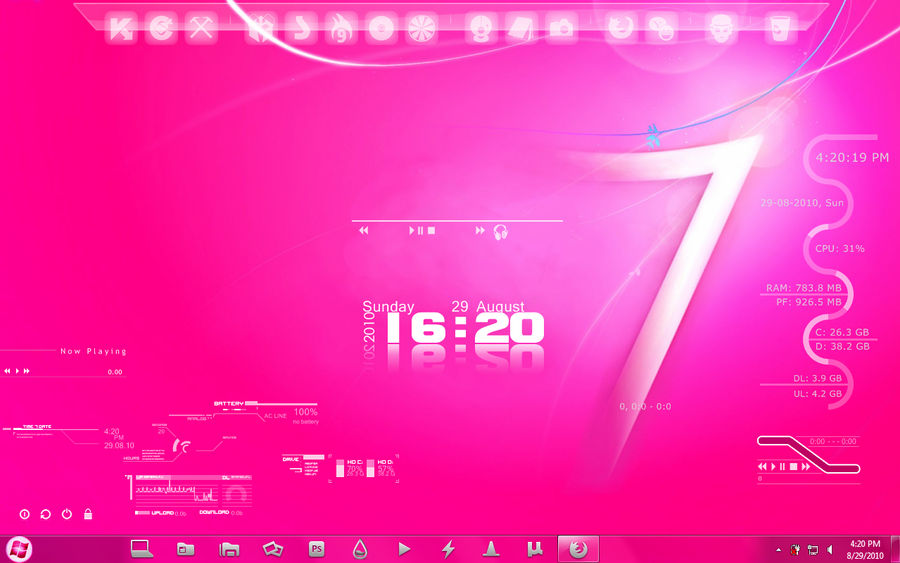Toggle play/pause in center media player
Image resolution: width=900 pixels, height=563 pixels.
tap(416, 231)
